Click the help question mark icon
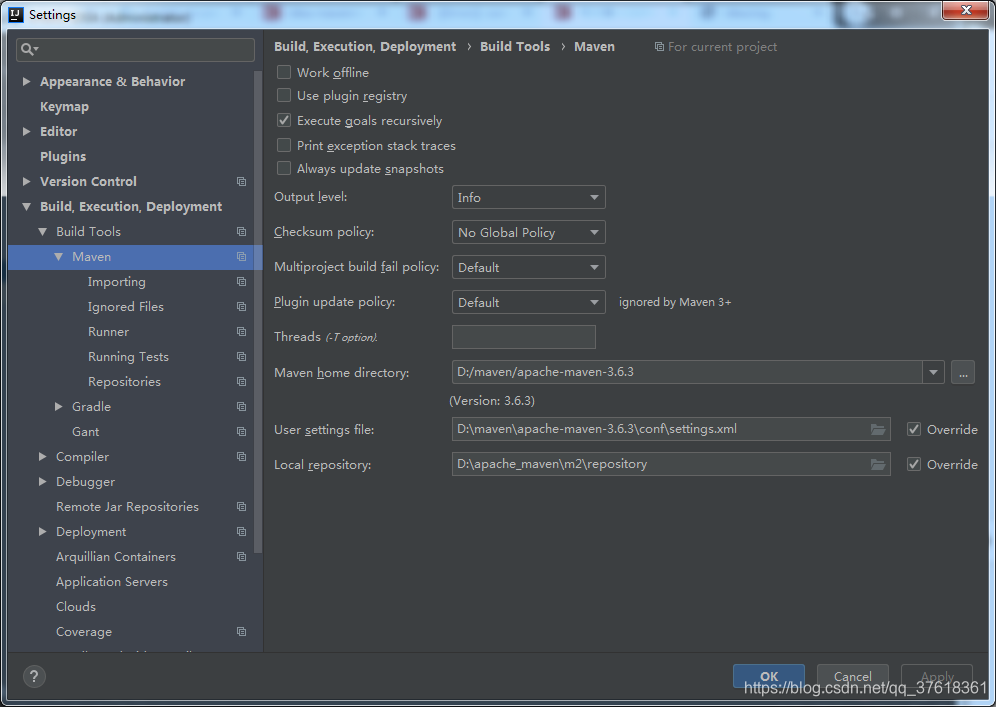Screen dimensions: 996x707 tap(33, 676)
